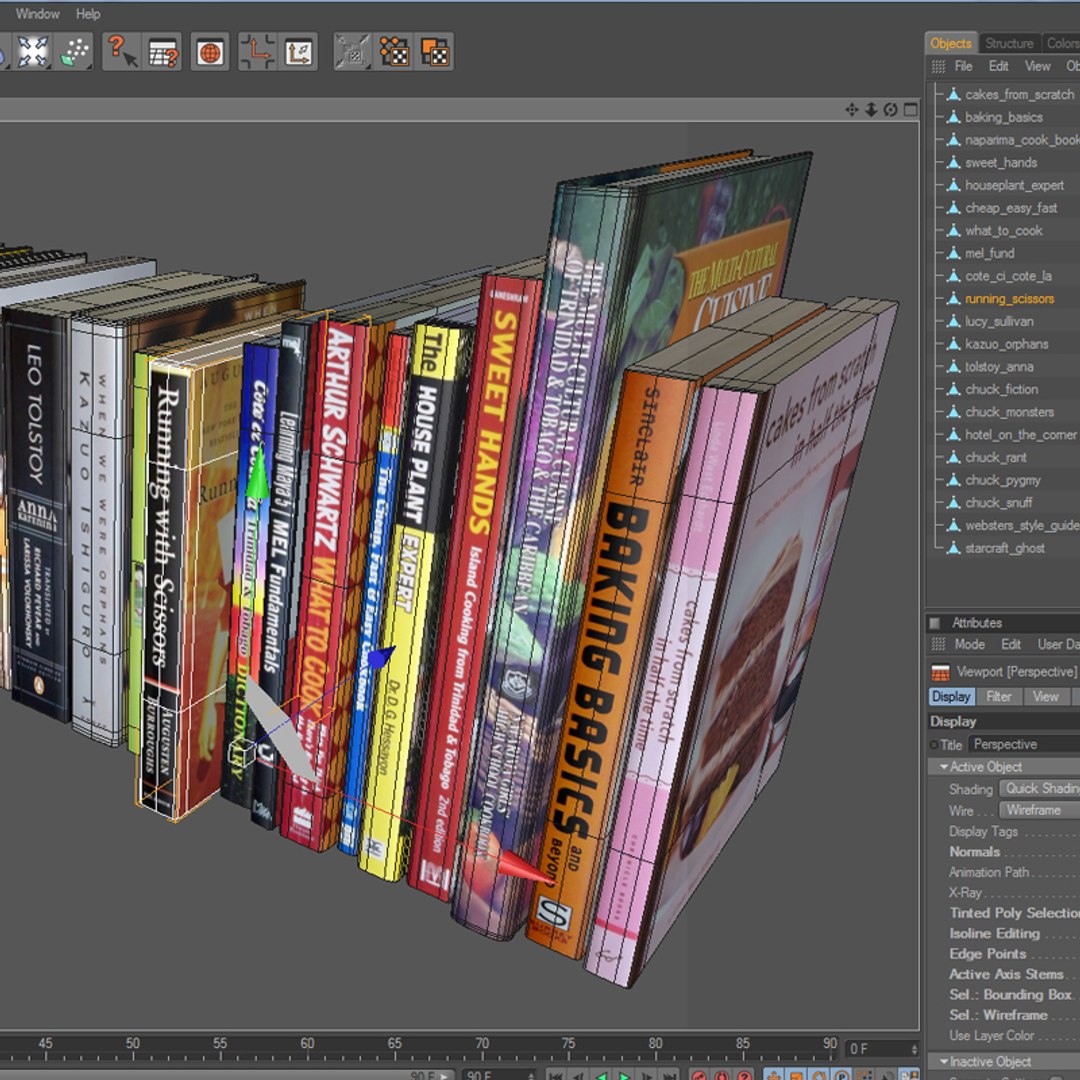
Task: Click the green Y-axis arrow handle
Action: [257, 476]
